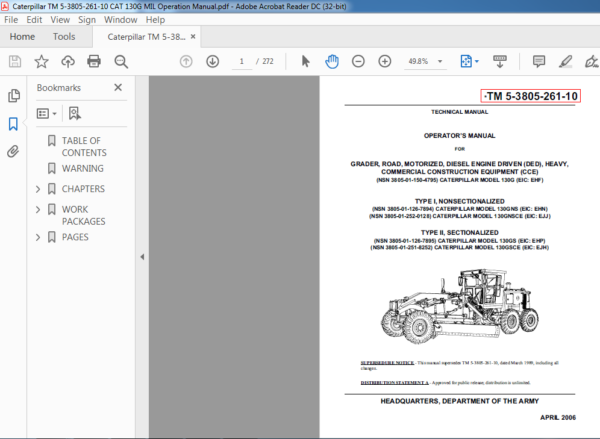Add document to starred with star icon
Viewport: 600px width, 439px height.
(x=41, y=61)
